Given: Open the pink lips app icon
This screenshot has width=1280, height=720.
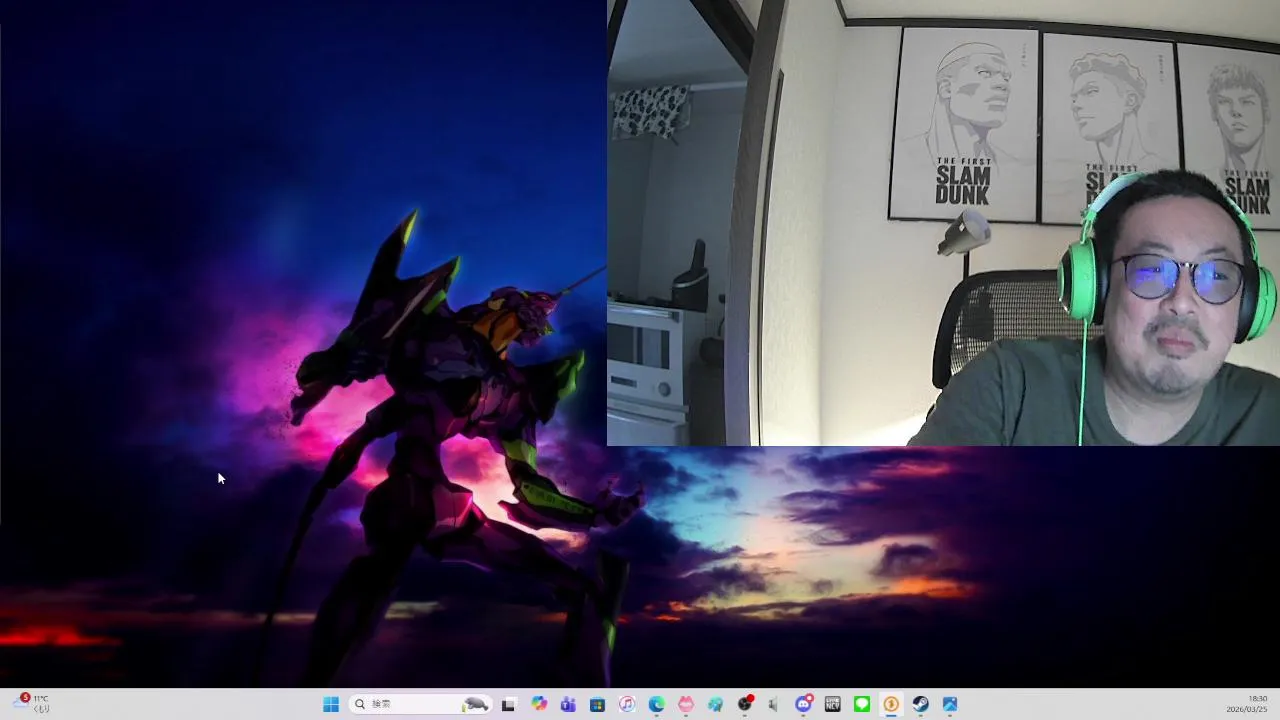Looking at the screenshot, I should click(x=685, y=704).
